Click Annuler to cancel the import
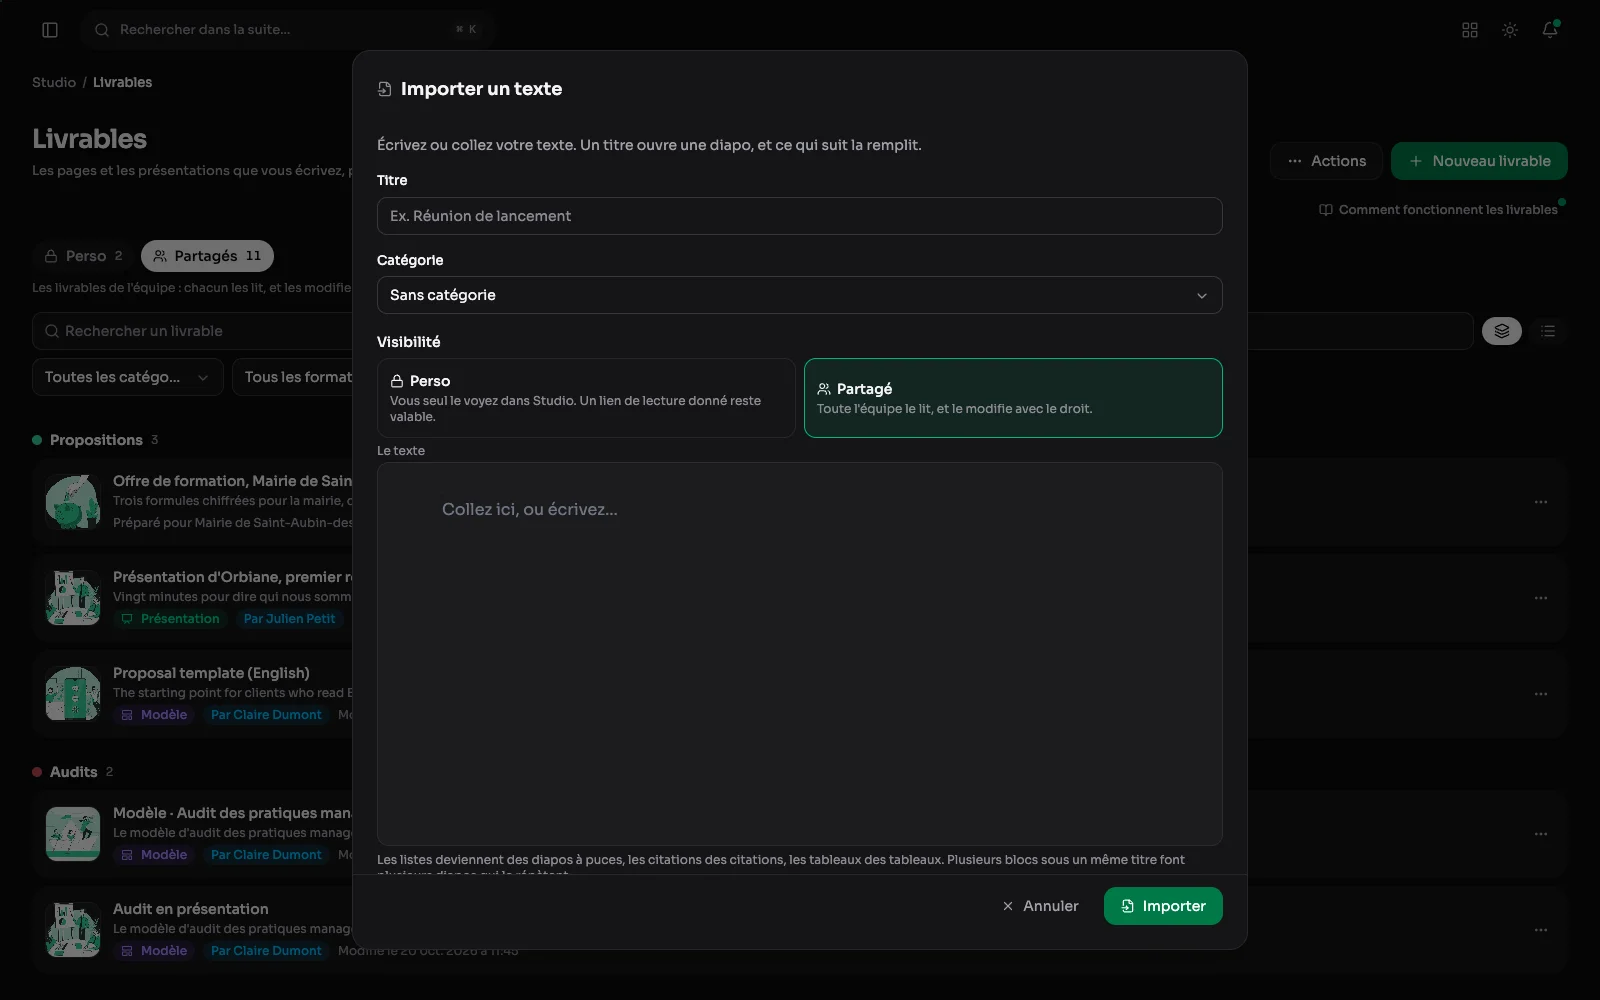This screenshot has height=1000, width=1600. (1040, 906)
